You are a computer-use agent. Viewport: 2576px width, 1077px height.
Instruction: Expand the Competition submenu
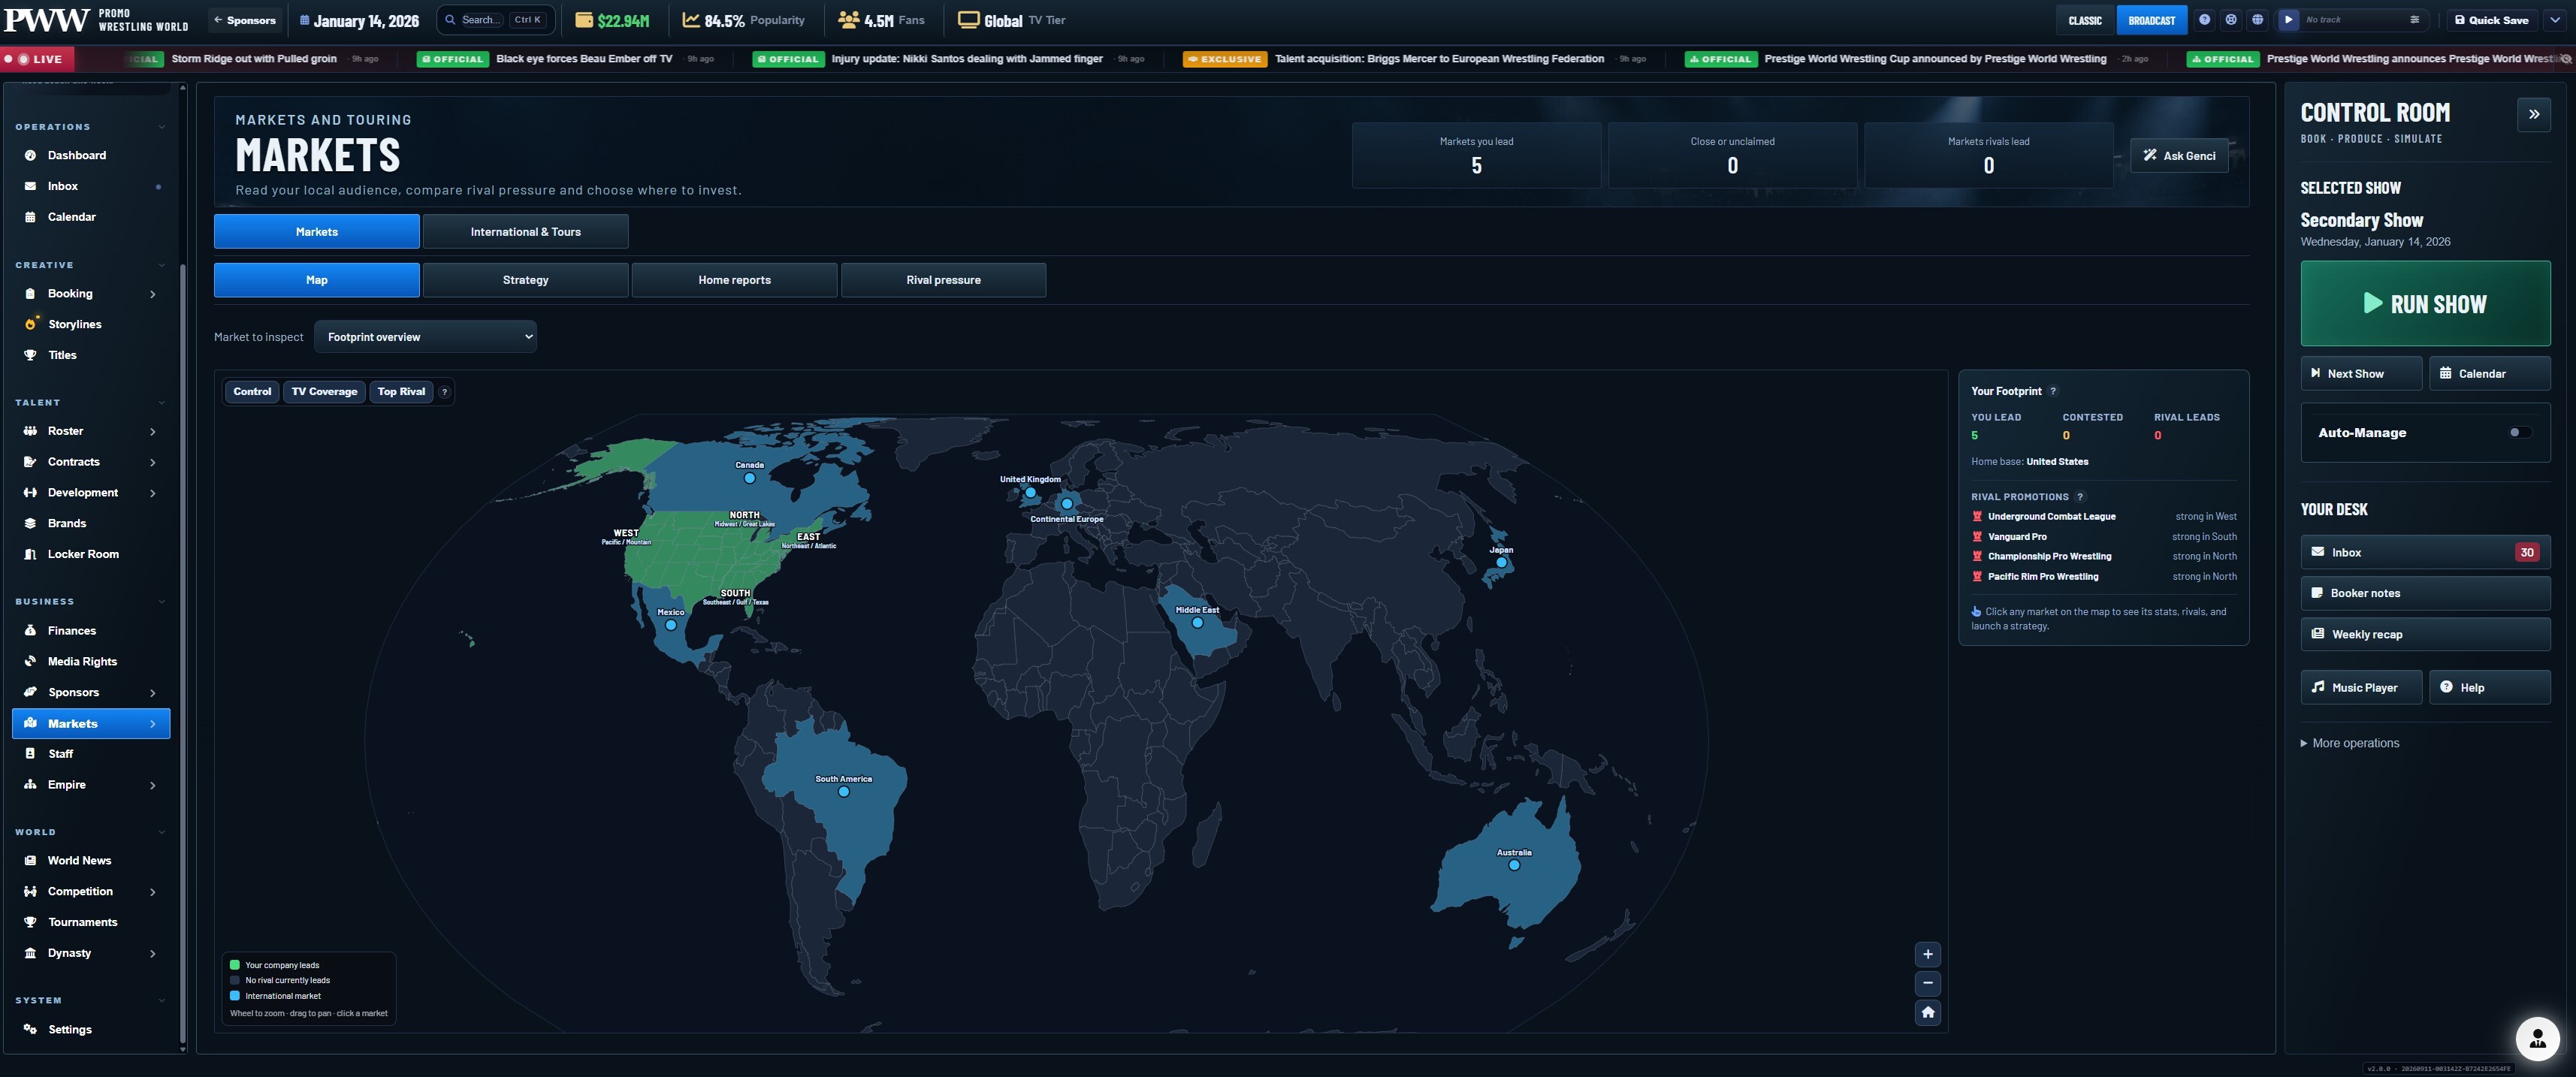[x=153, y=892]
